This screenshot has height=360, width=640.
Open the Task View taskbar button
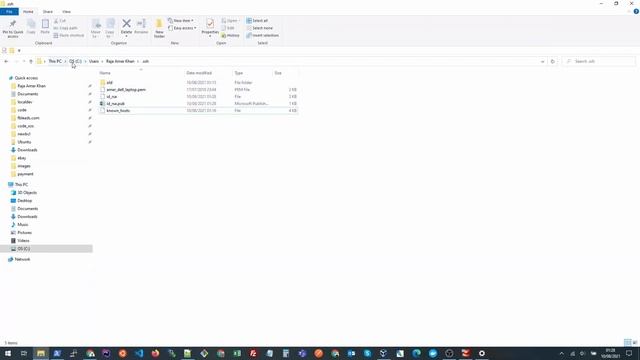pyautogui.click(x=24, y=353)
